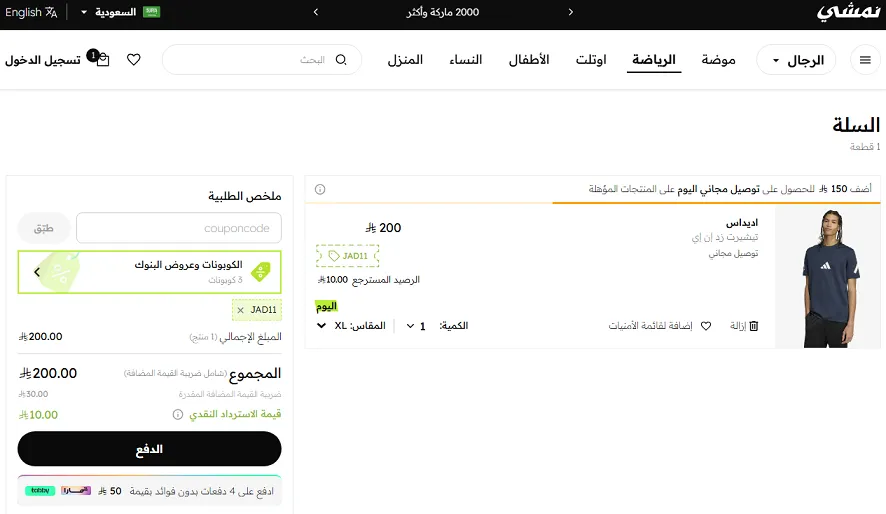Click the ضريبة القيمة المضافة المقدرة row

pos(149,394)
